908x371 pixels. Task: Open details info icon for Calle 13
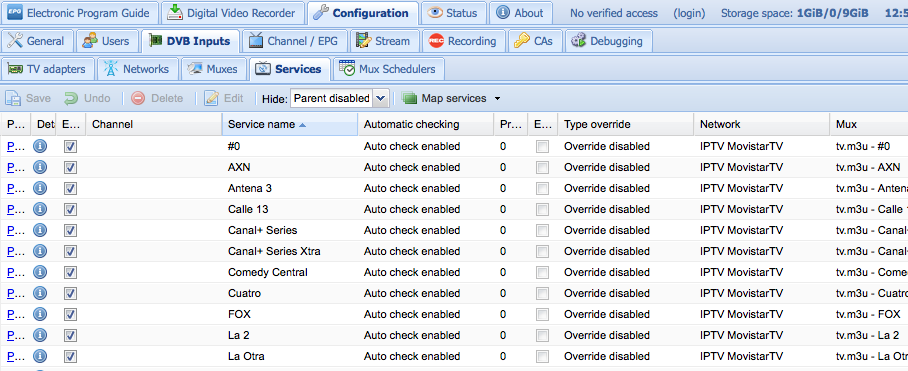click(40, 209)
